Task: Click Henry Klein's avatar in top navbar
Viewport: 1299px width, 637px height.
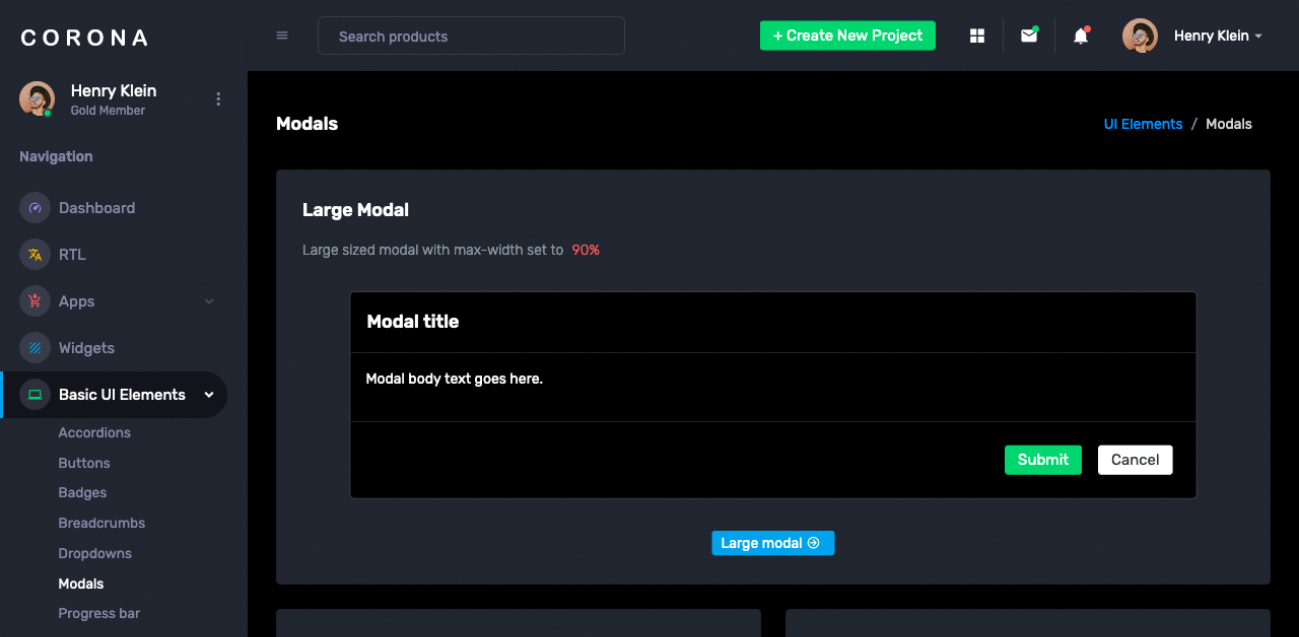Action: [x=1139, y=36]
